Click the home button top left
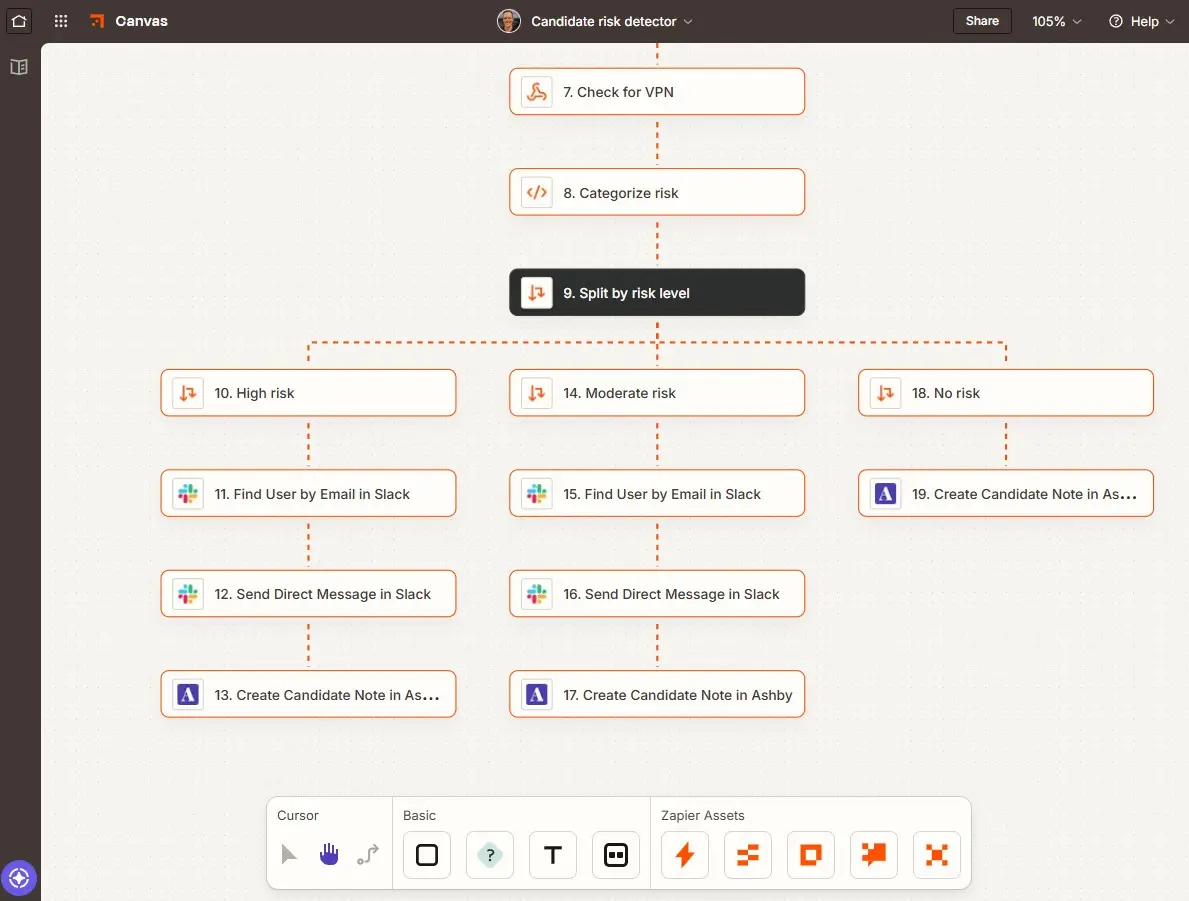 [x=18, y=20]
